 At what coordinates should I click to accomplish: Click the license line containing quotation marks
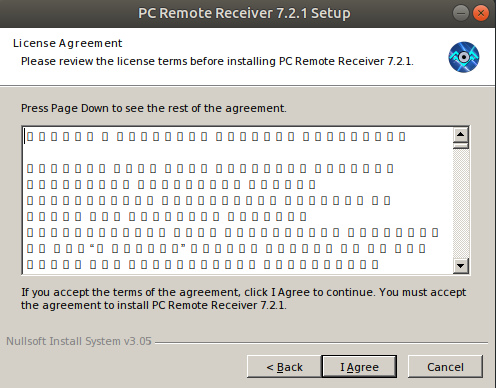pyautogui.click(x=226, y=249)
